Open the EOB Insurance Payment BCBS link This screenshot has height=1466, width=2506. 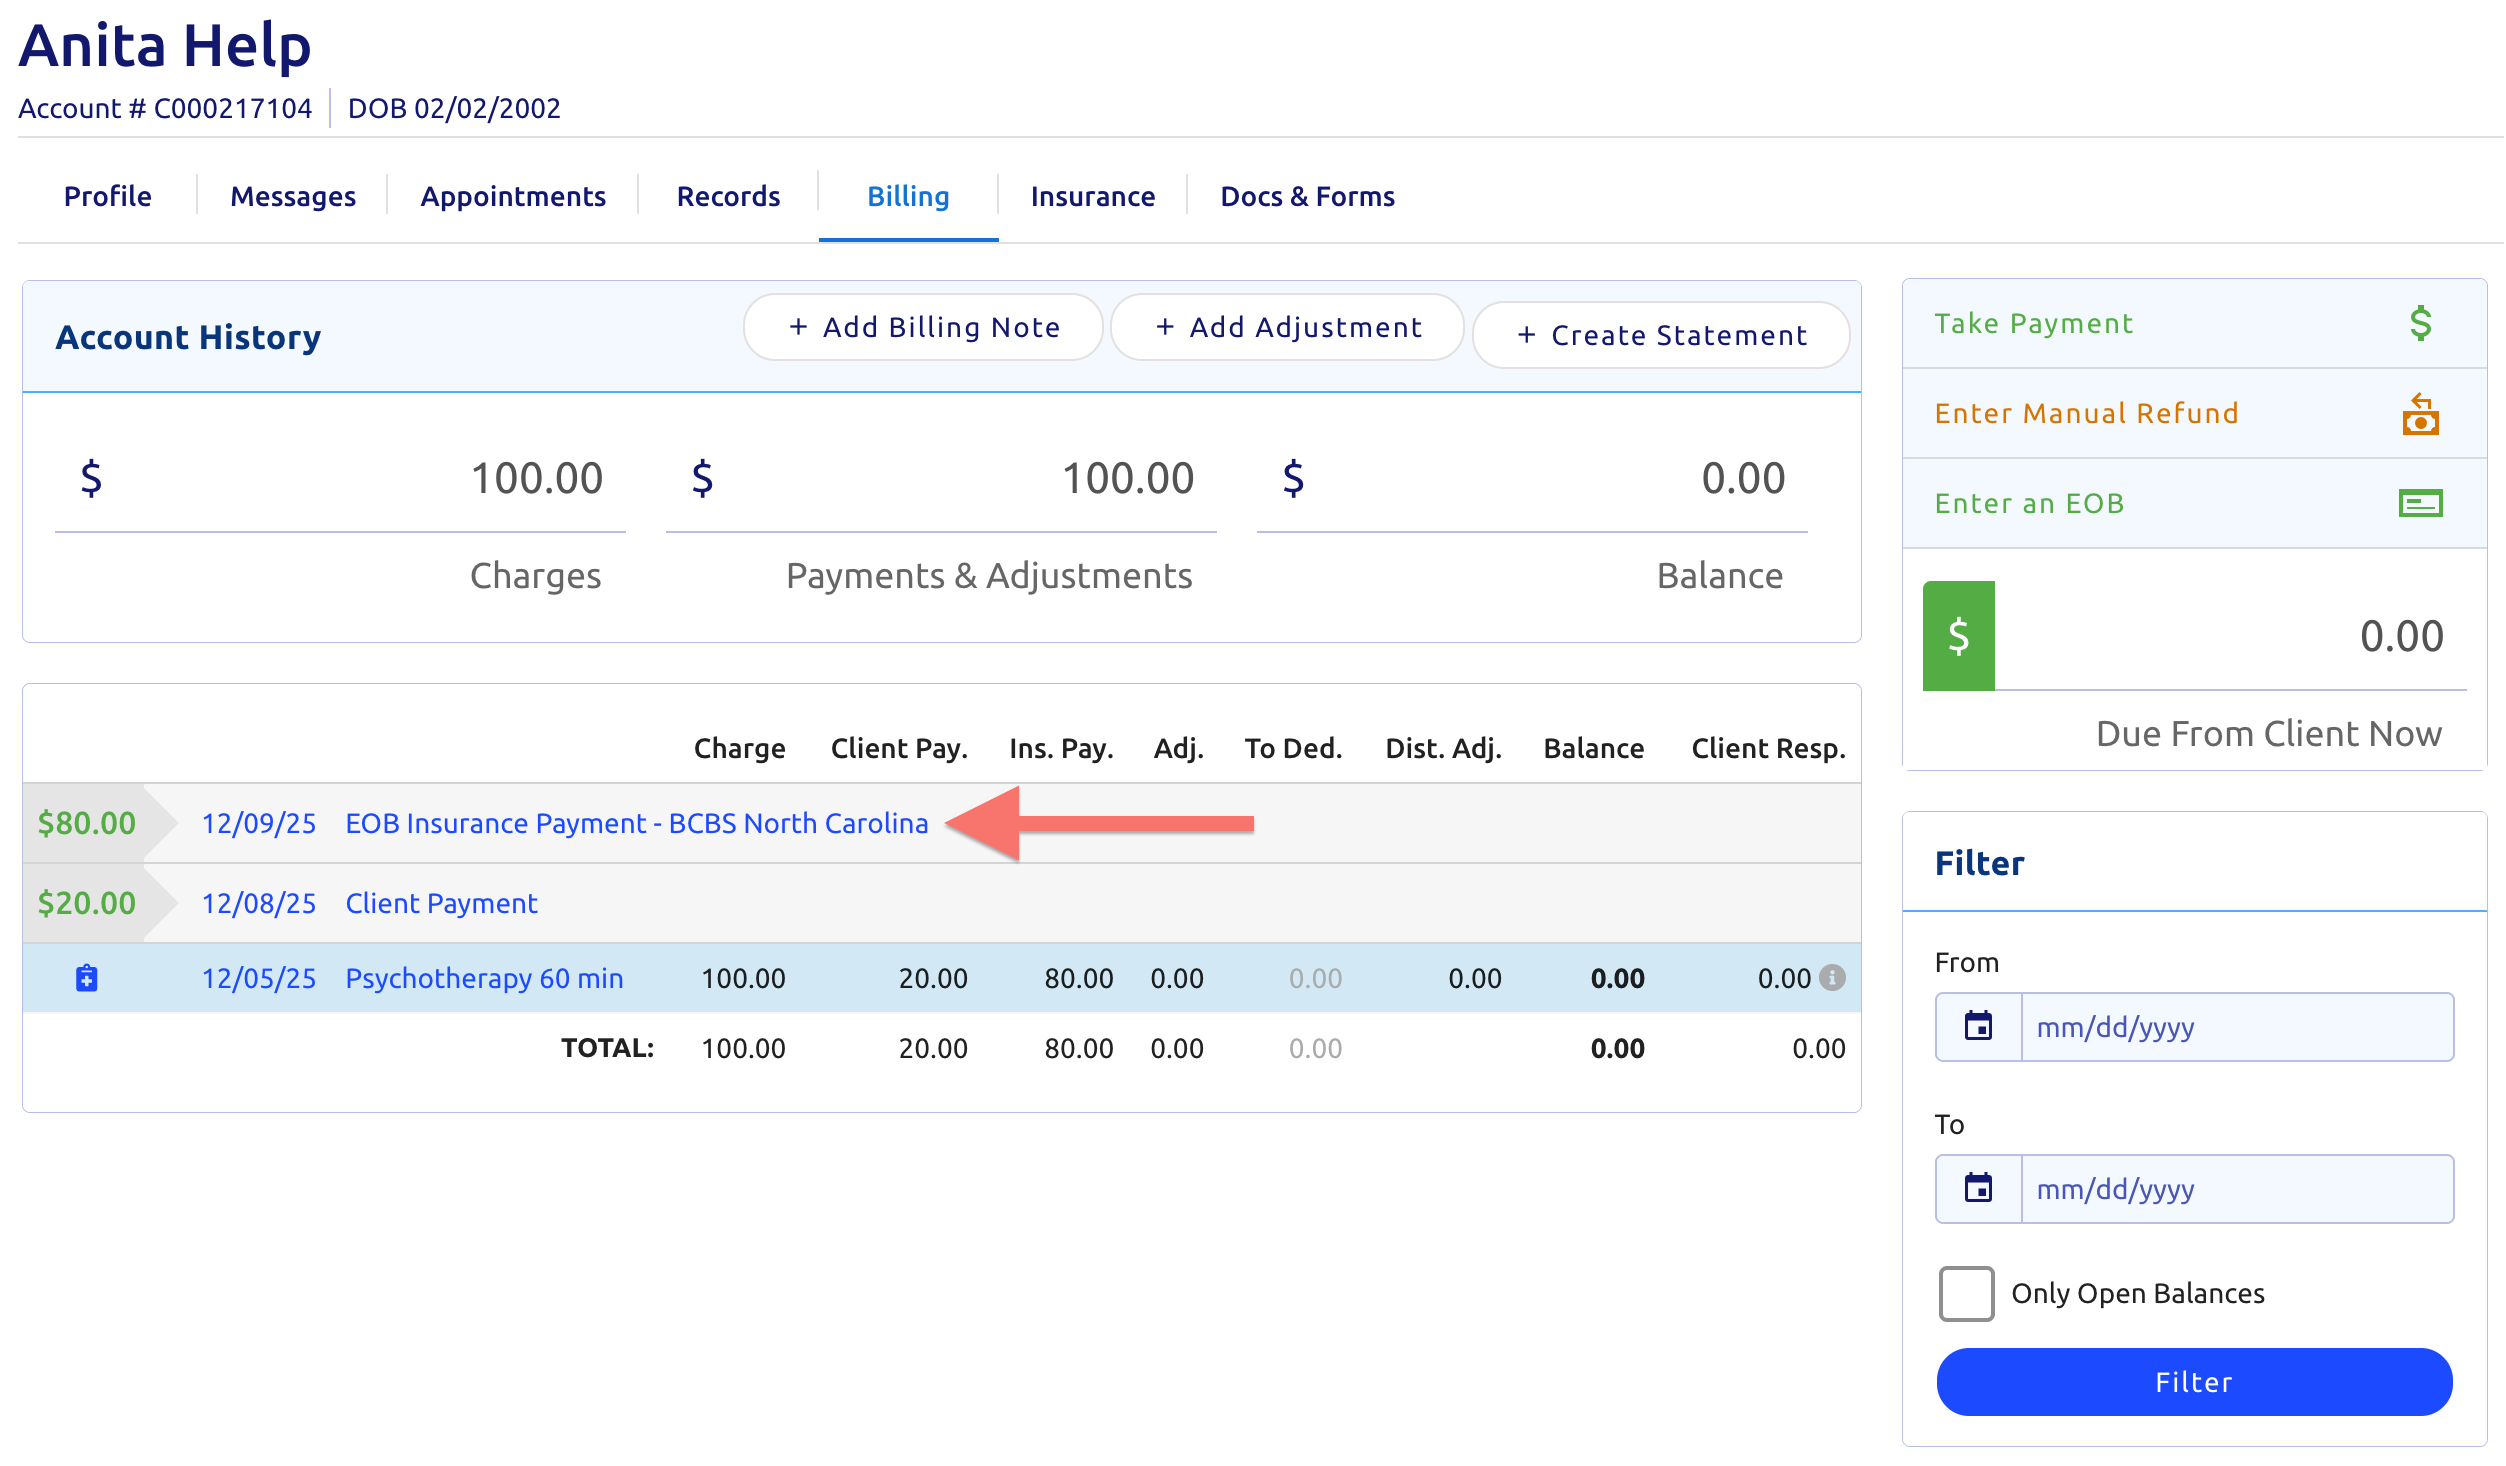(x=636, y=823)
